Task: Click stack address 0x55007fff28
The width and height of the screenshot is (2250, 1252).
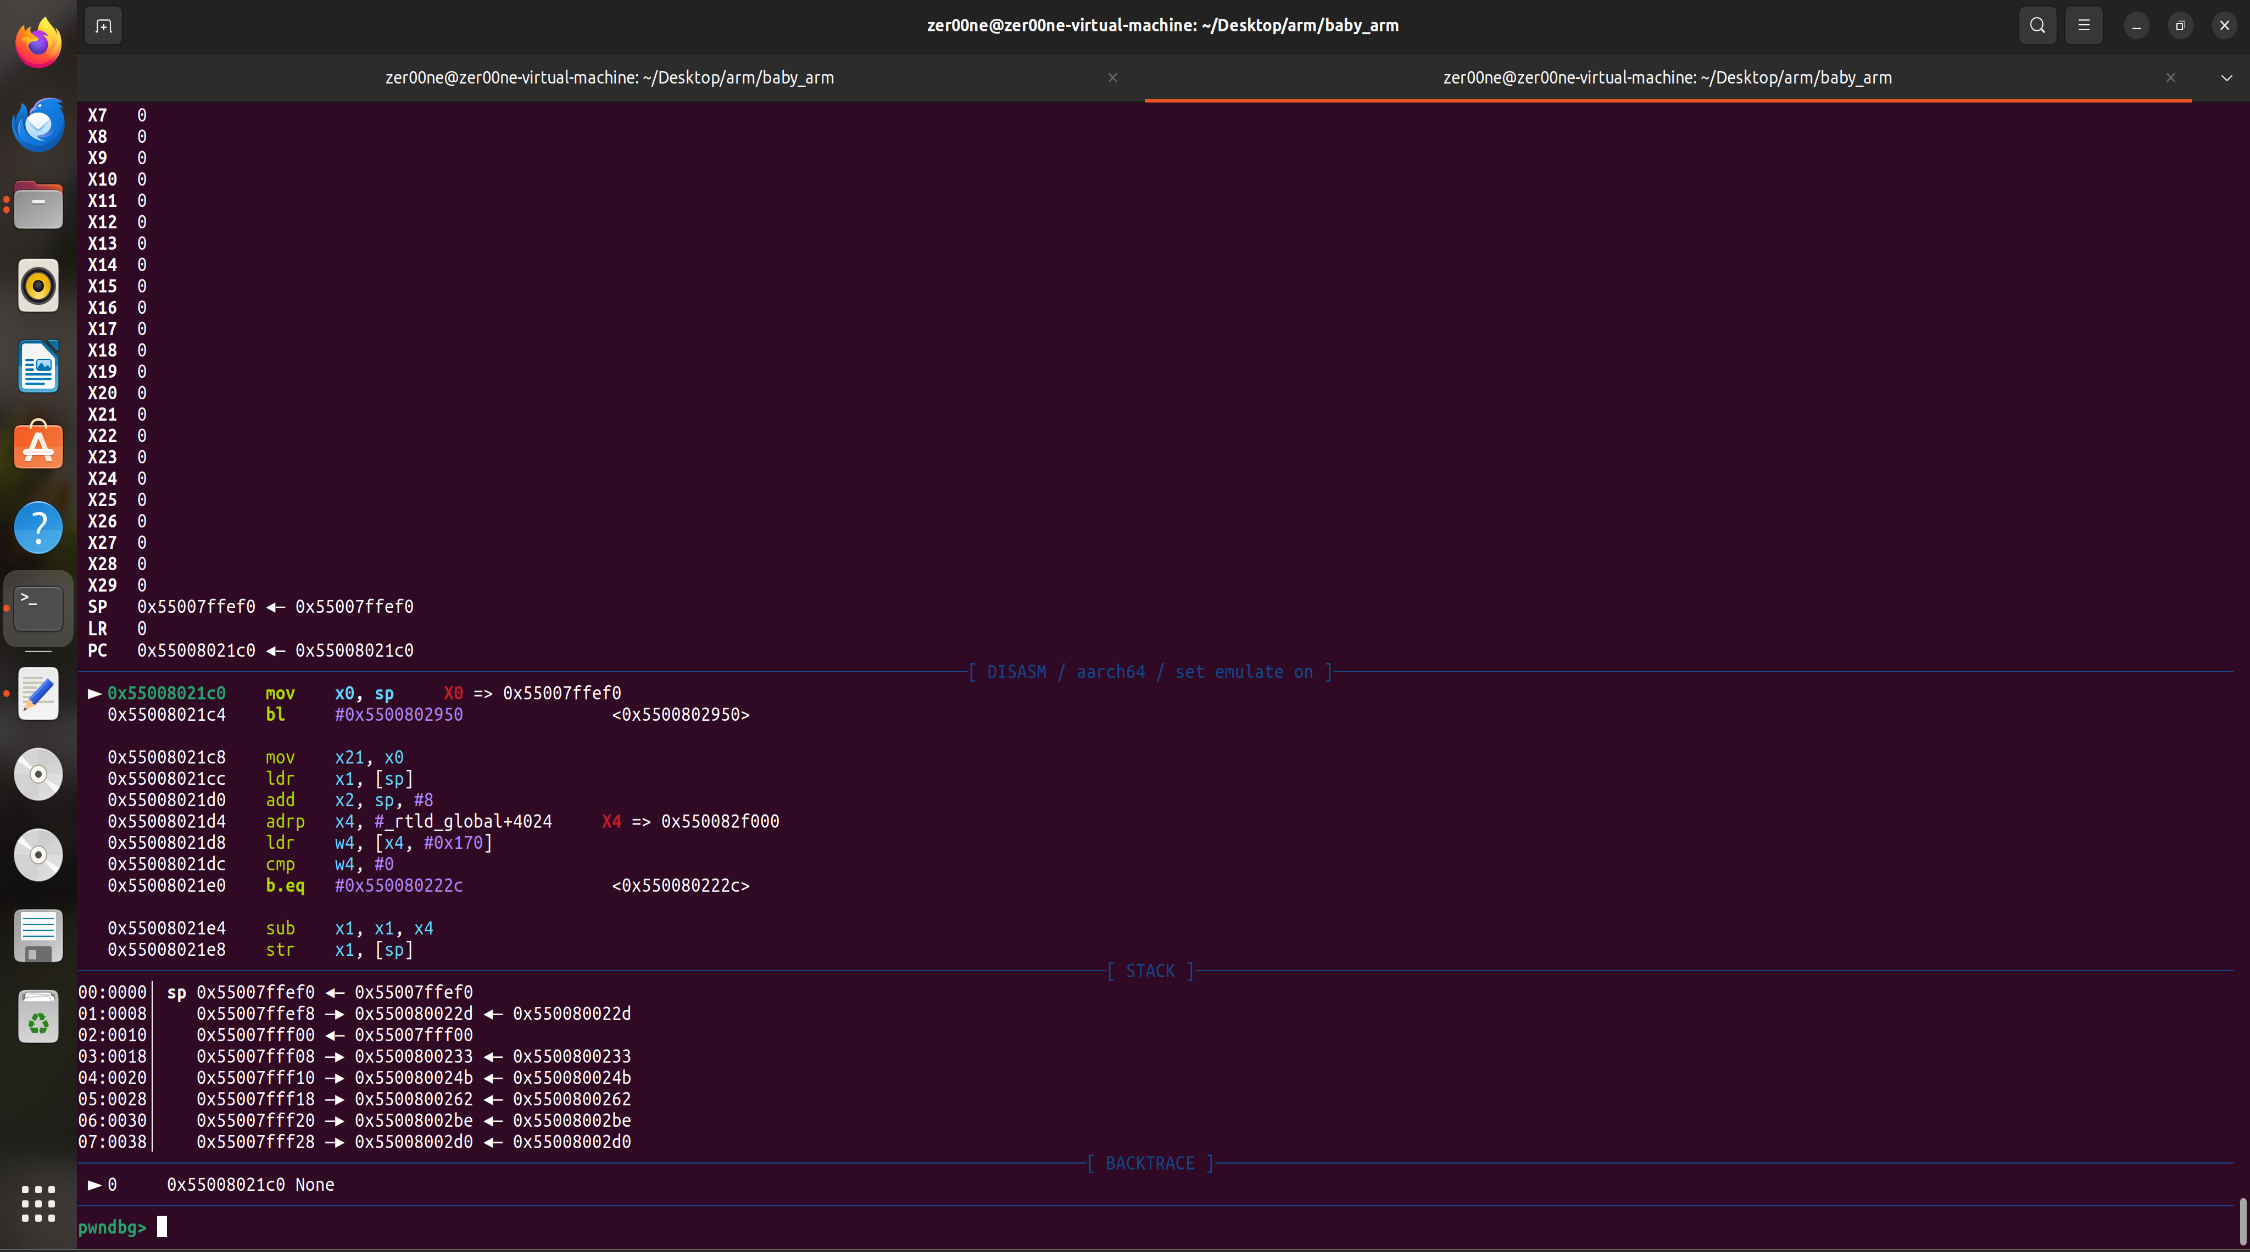Action: 255,1142
